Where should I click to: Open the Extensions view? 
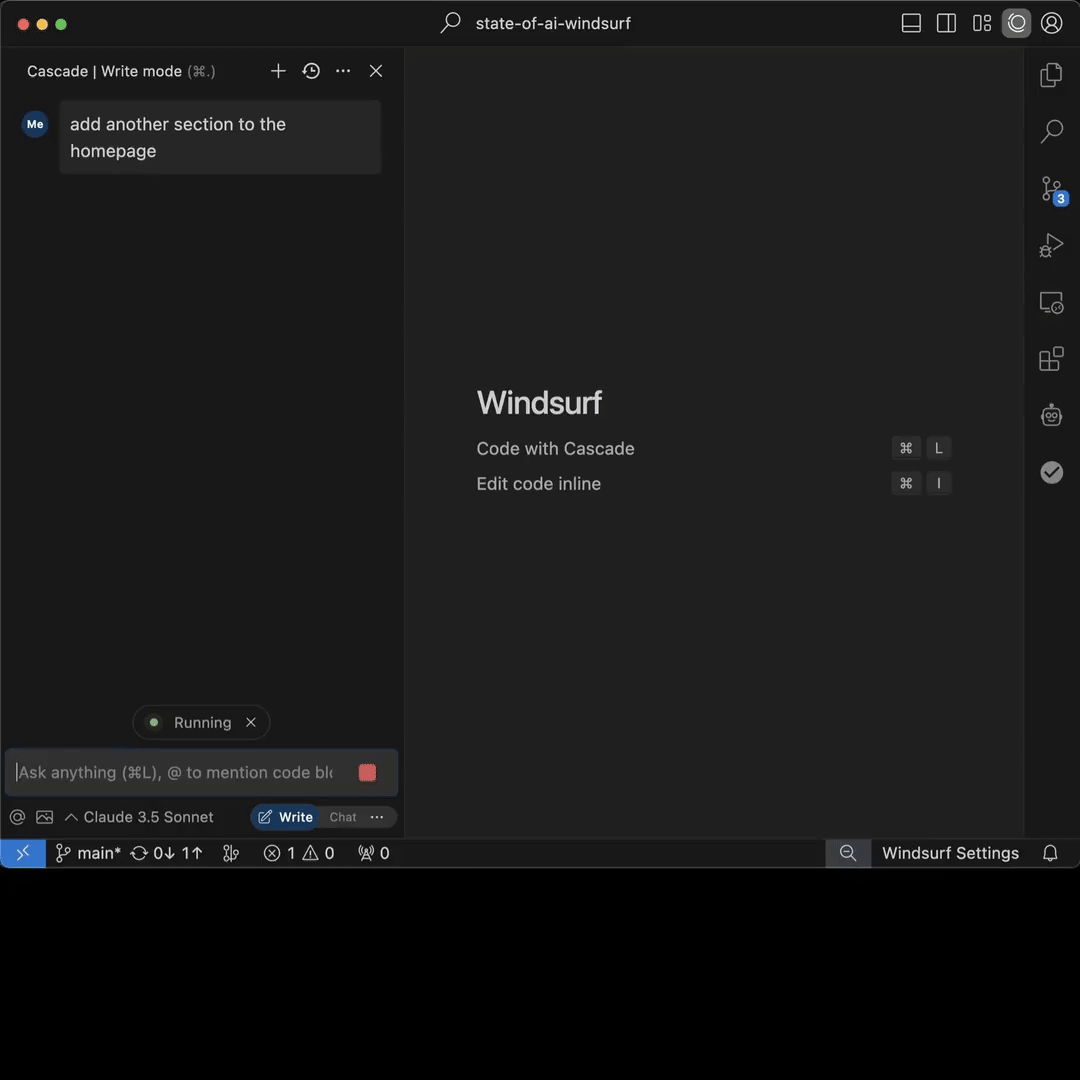pos(1051,359)
